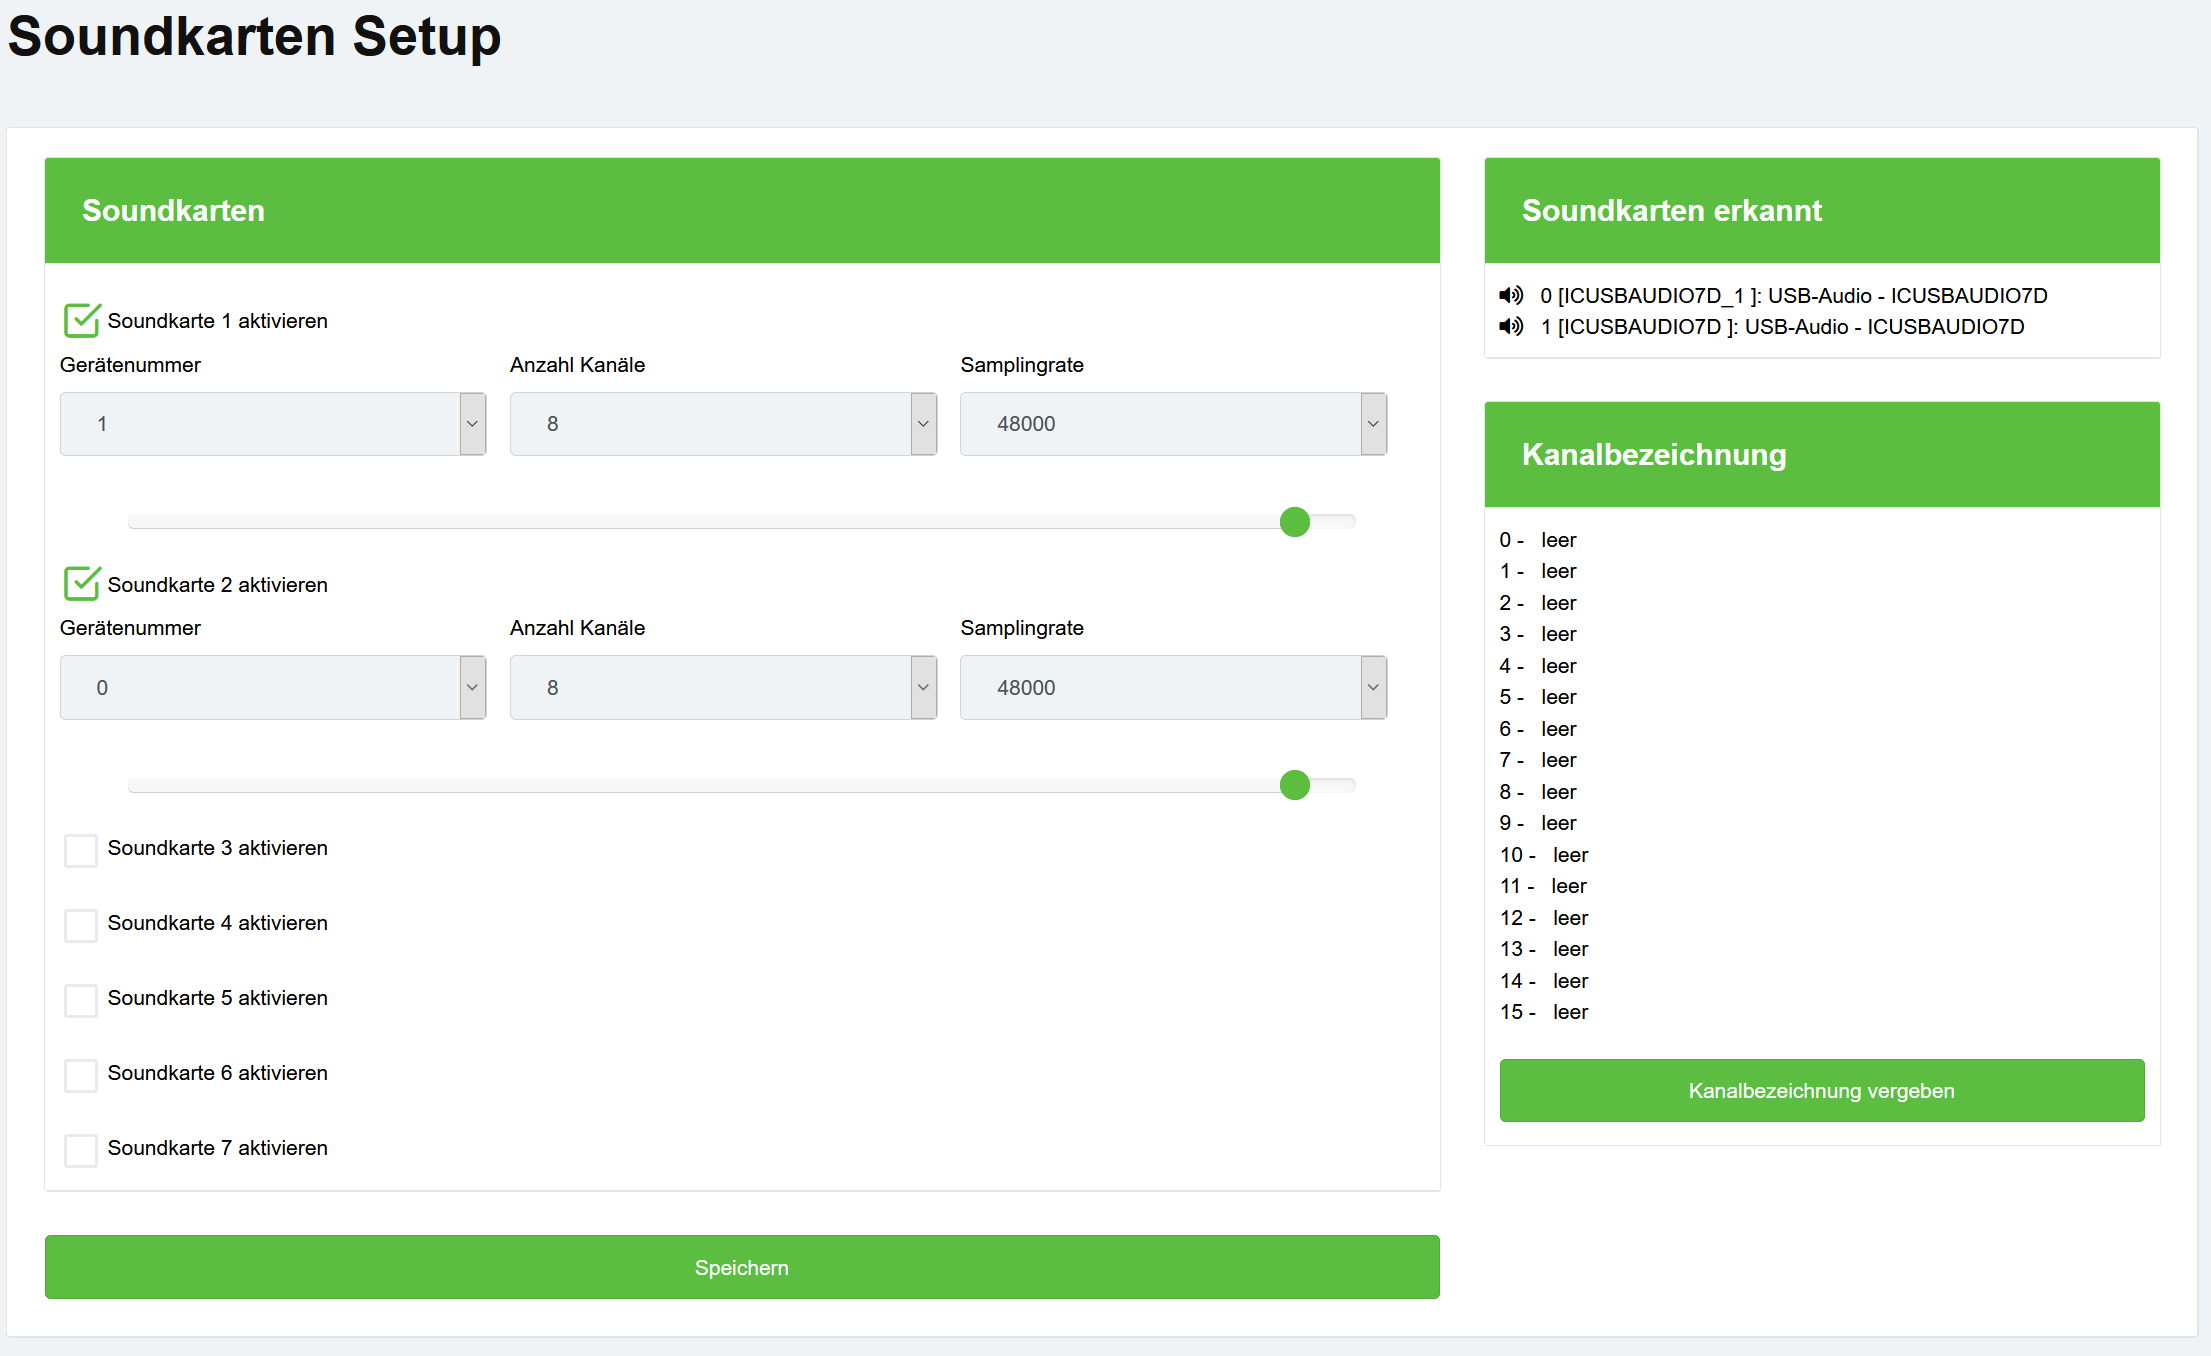2211x1356 pixels.
Task: Uncheck Soundkarte 2 aktivieren checkbox
Action: click(81, 584)
